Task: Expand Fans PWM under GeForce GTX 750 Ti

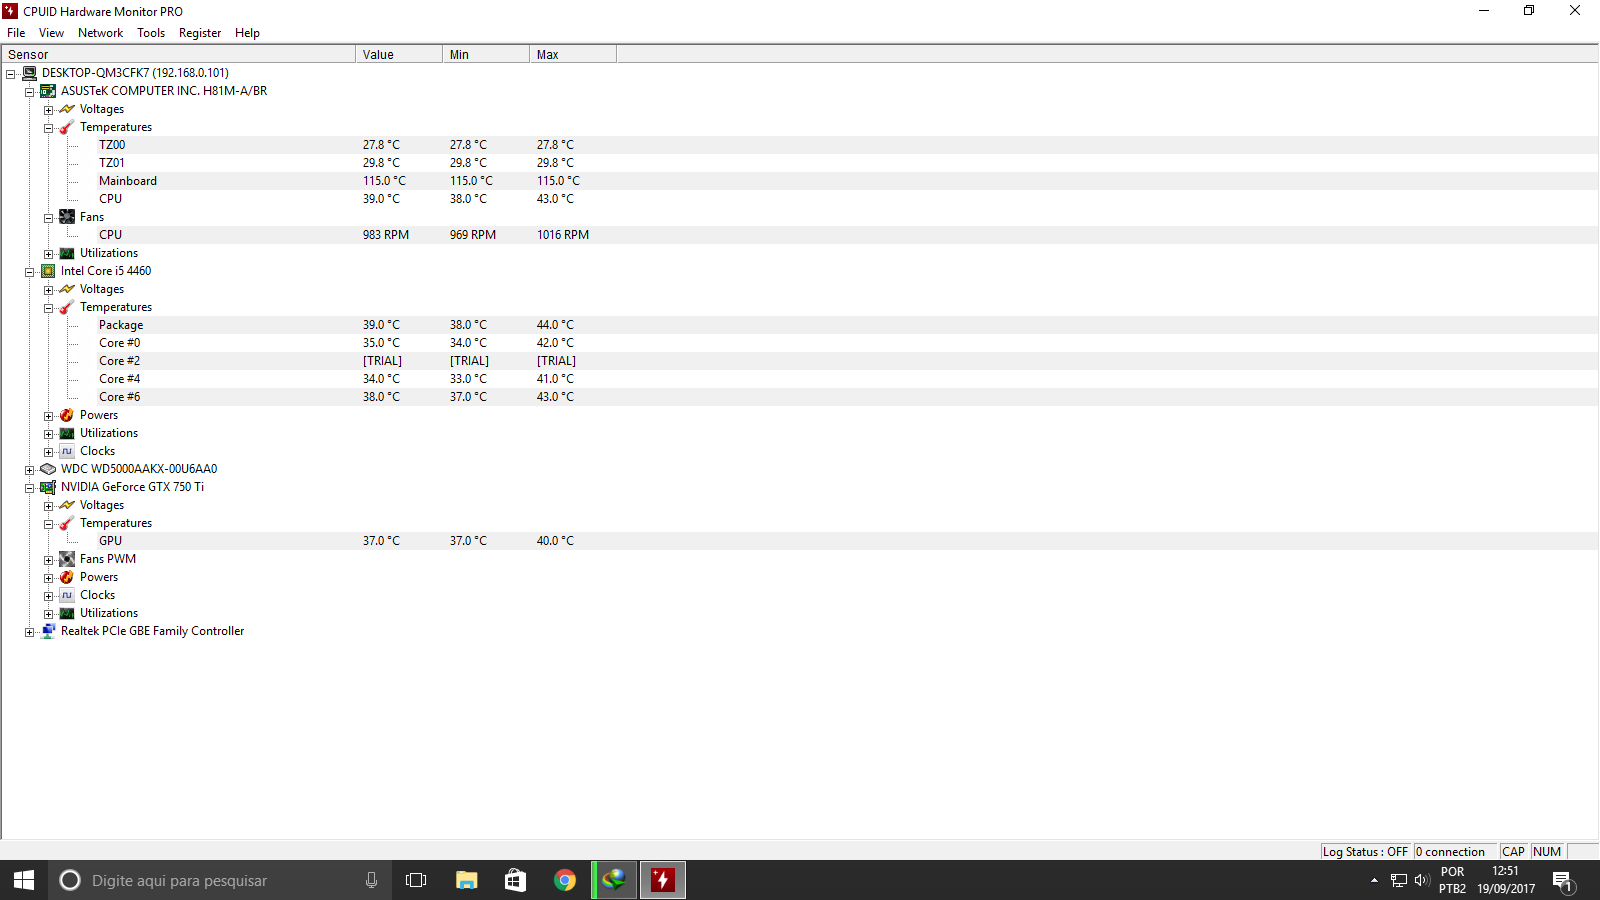Action: click(48, 560)
